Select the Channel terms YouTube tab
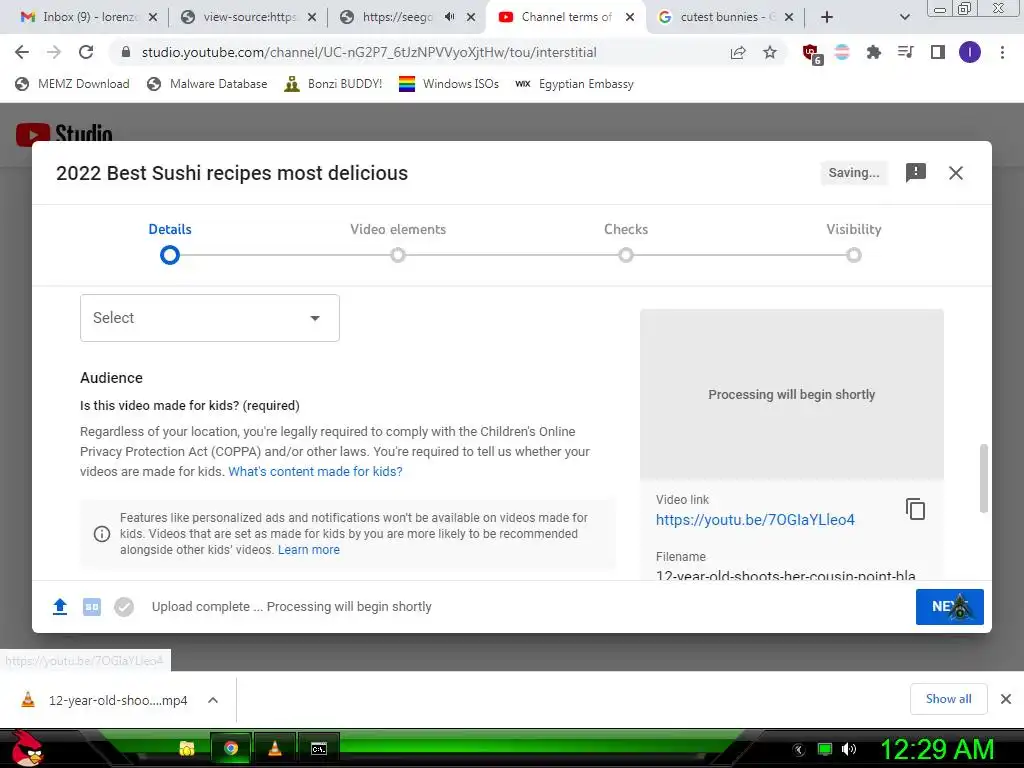 [566, 17]
